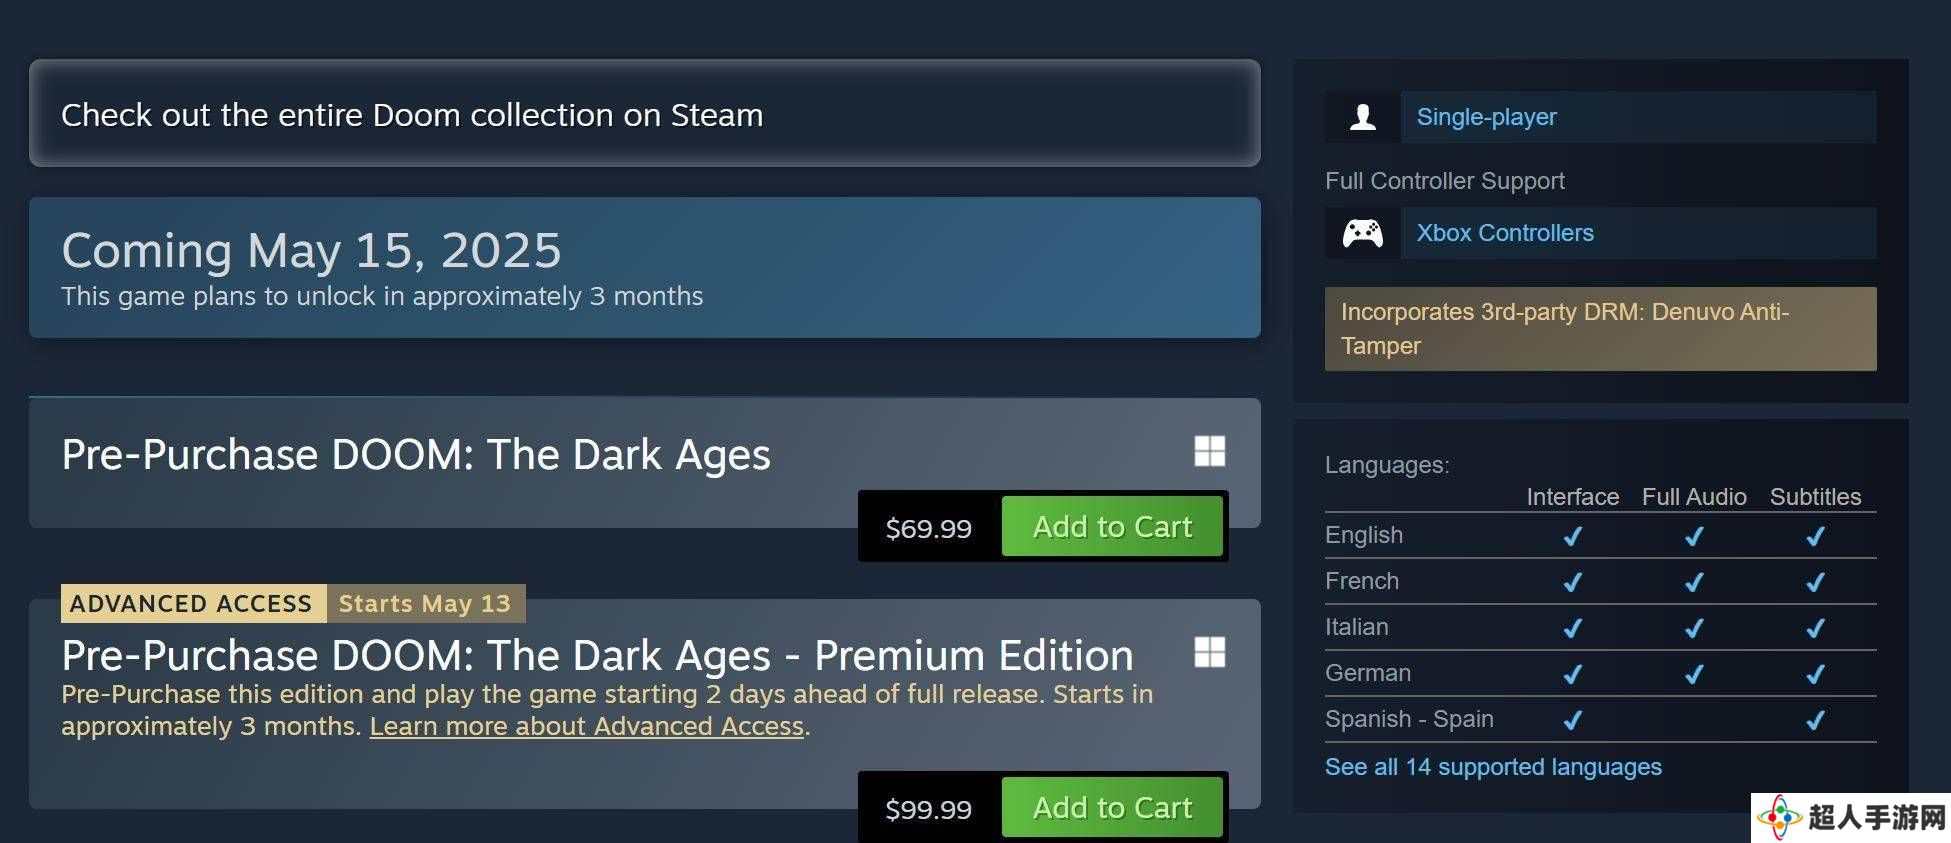The height and width of the screenshot is (843, 1951).
Task: Click the French Full Audio checkmark
Action: (x=1694, y=582)
